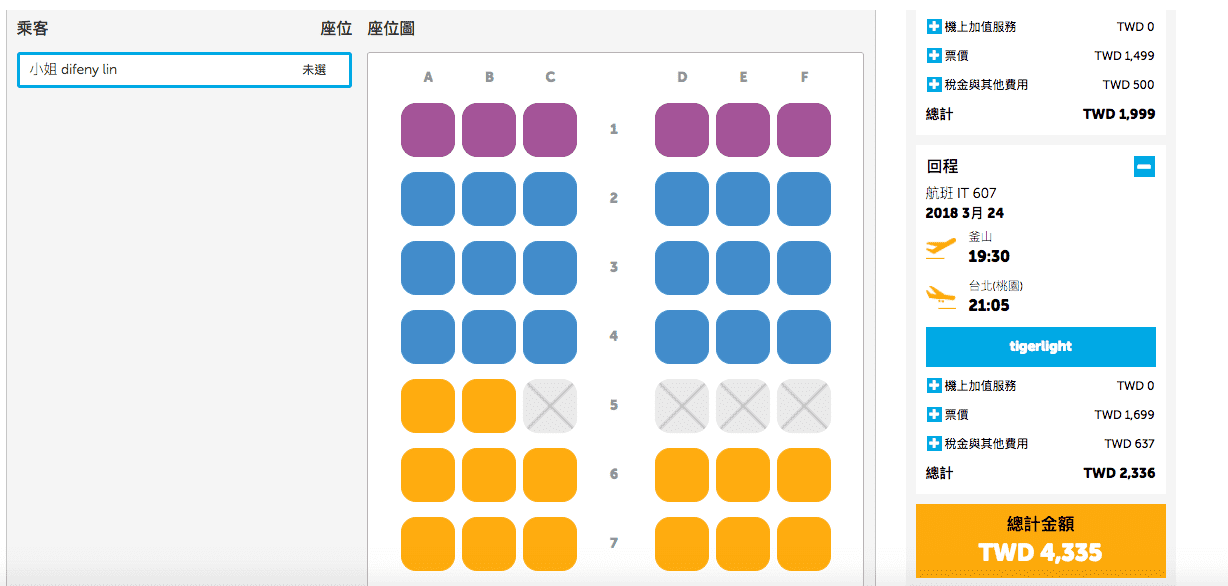Expand return flight 機上加值服務 details
The image size is (1228, 586).
[934, 386]
